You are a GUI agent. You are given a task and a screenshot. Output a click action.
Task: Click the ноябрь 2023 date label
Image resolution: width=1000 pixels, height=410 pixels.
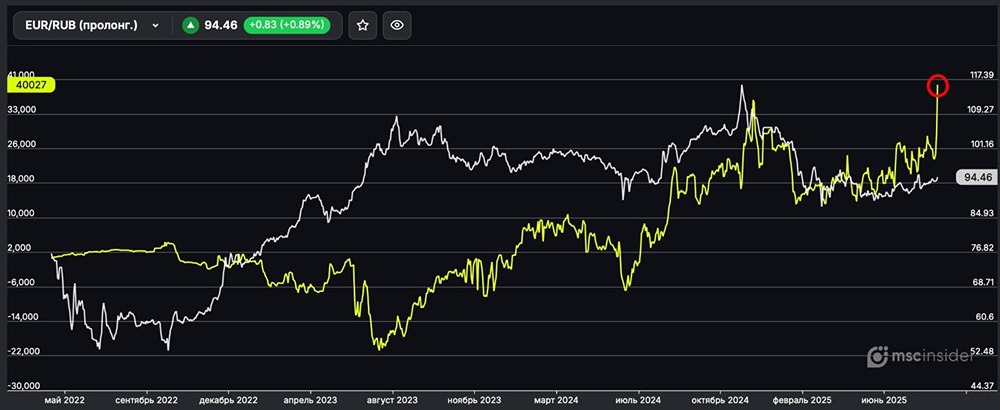tap(474, 400)
